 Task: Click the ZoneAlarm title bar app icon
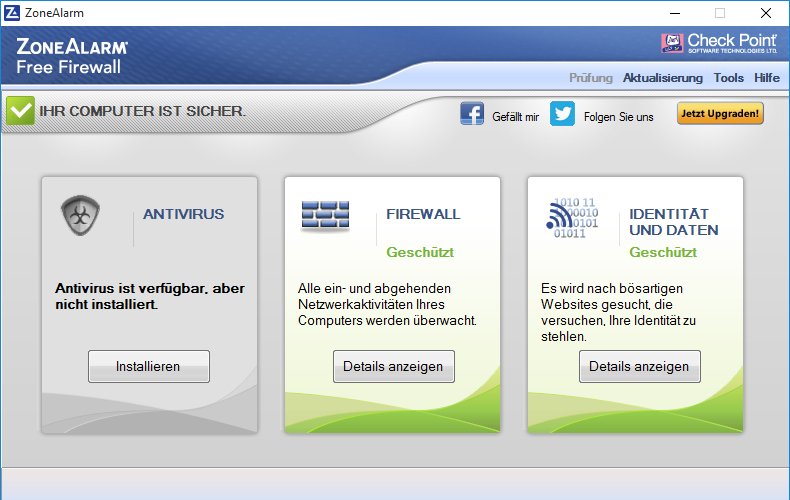11,13
